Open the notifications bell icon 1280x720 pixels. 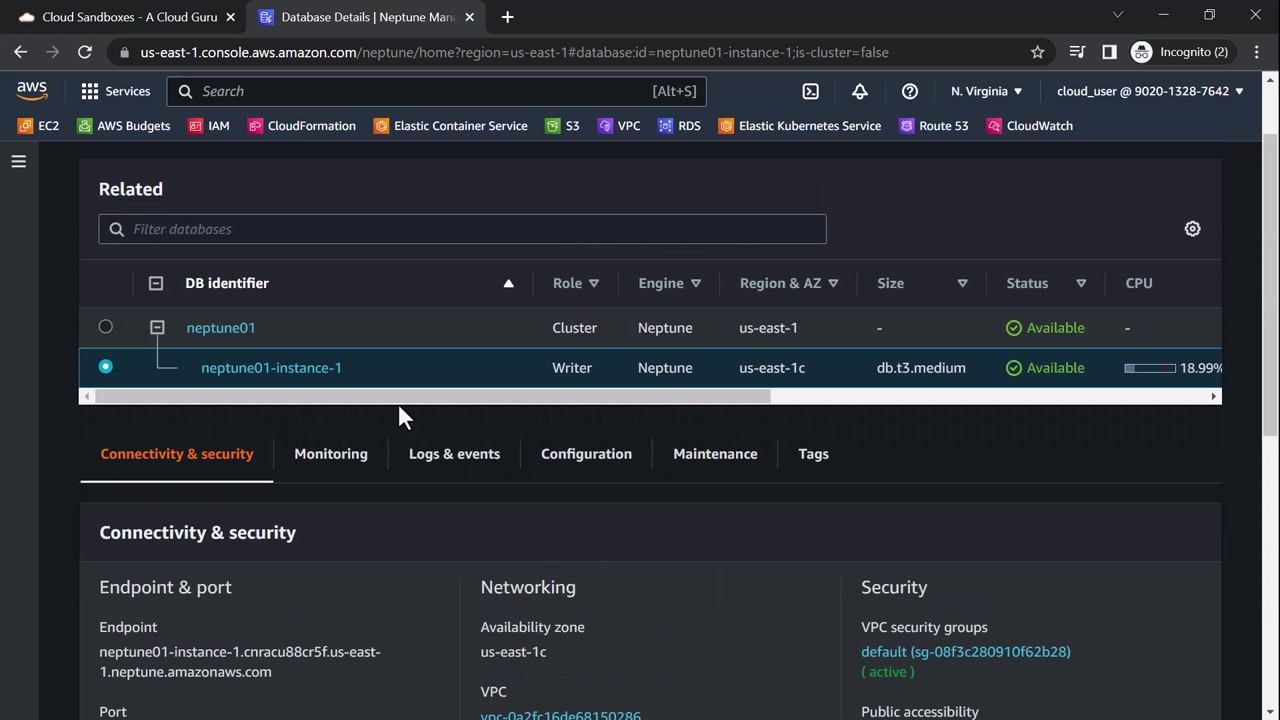tap(860, 91)
